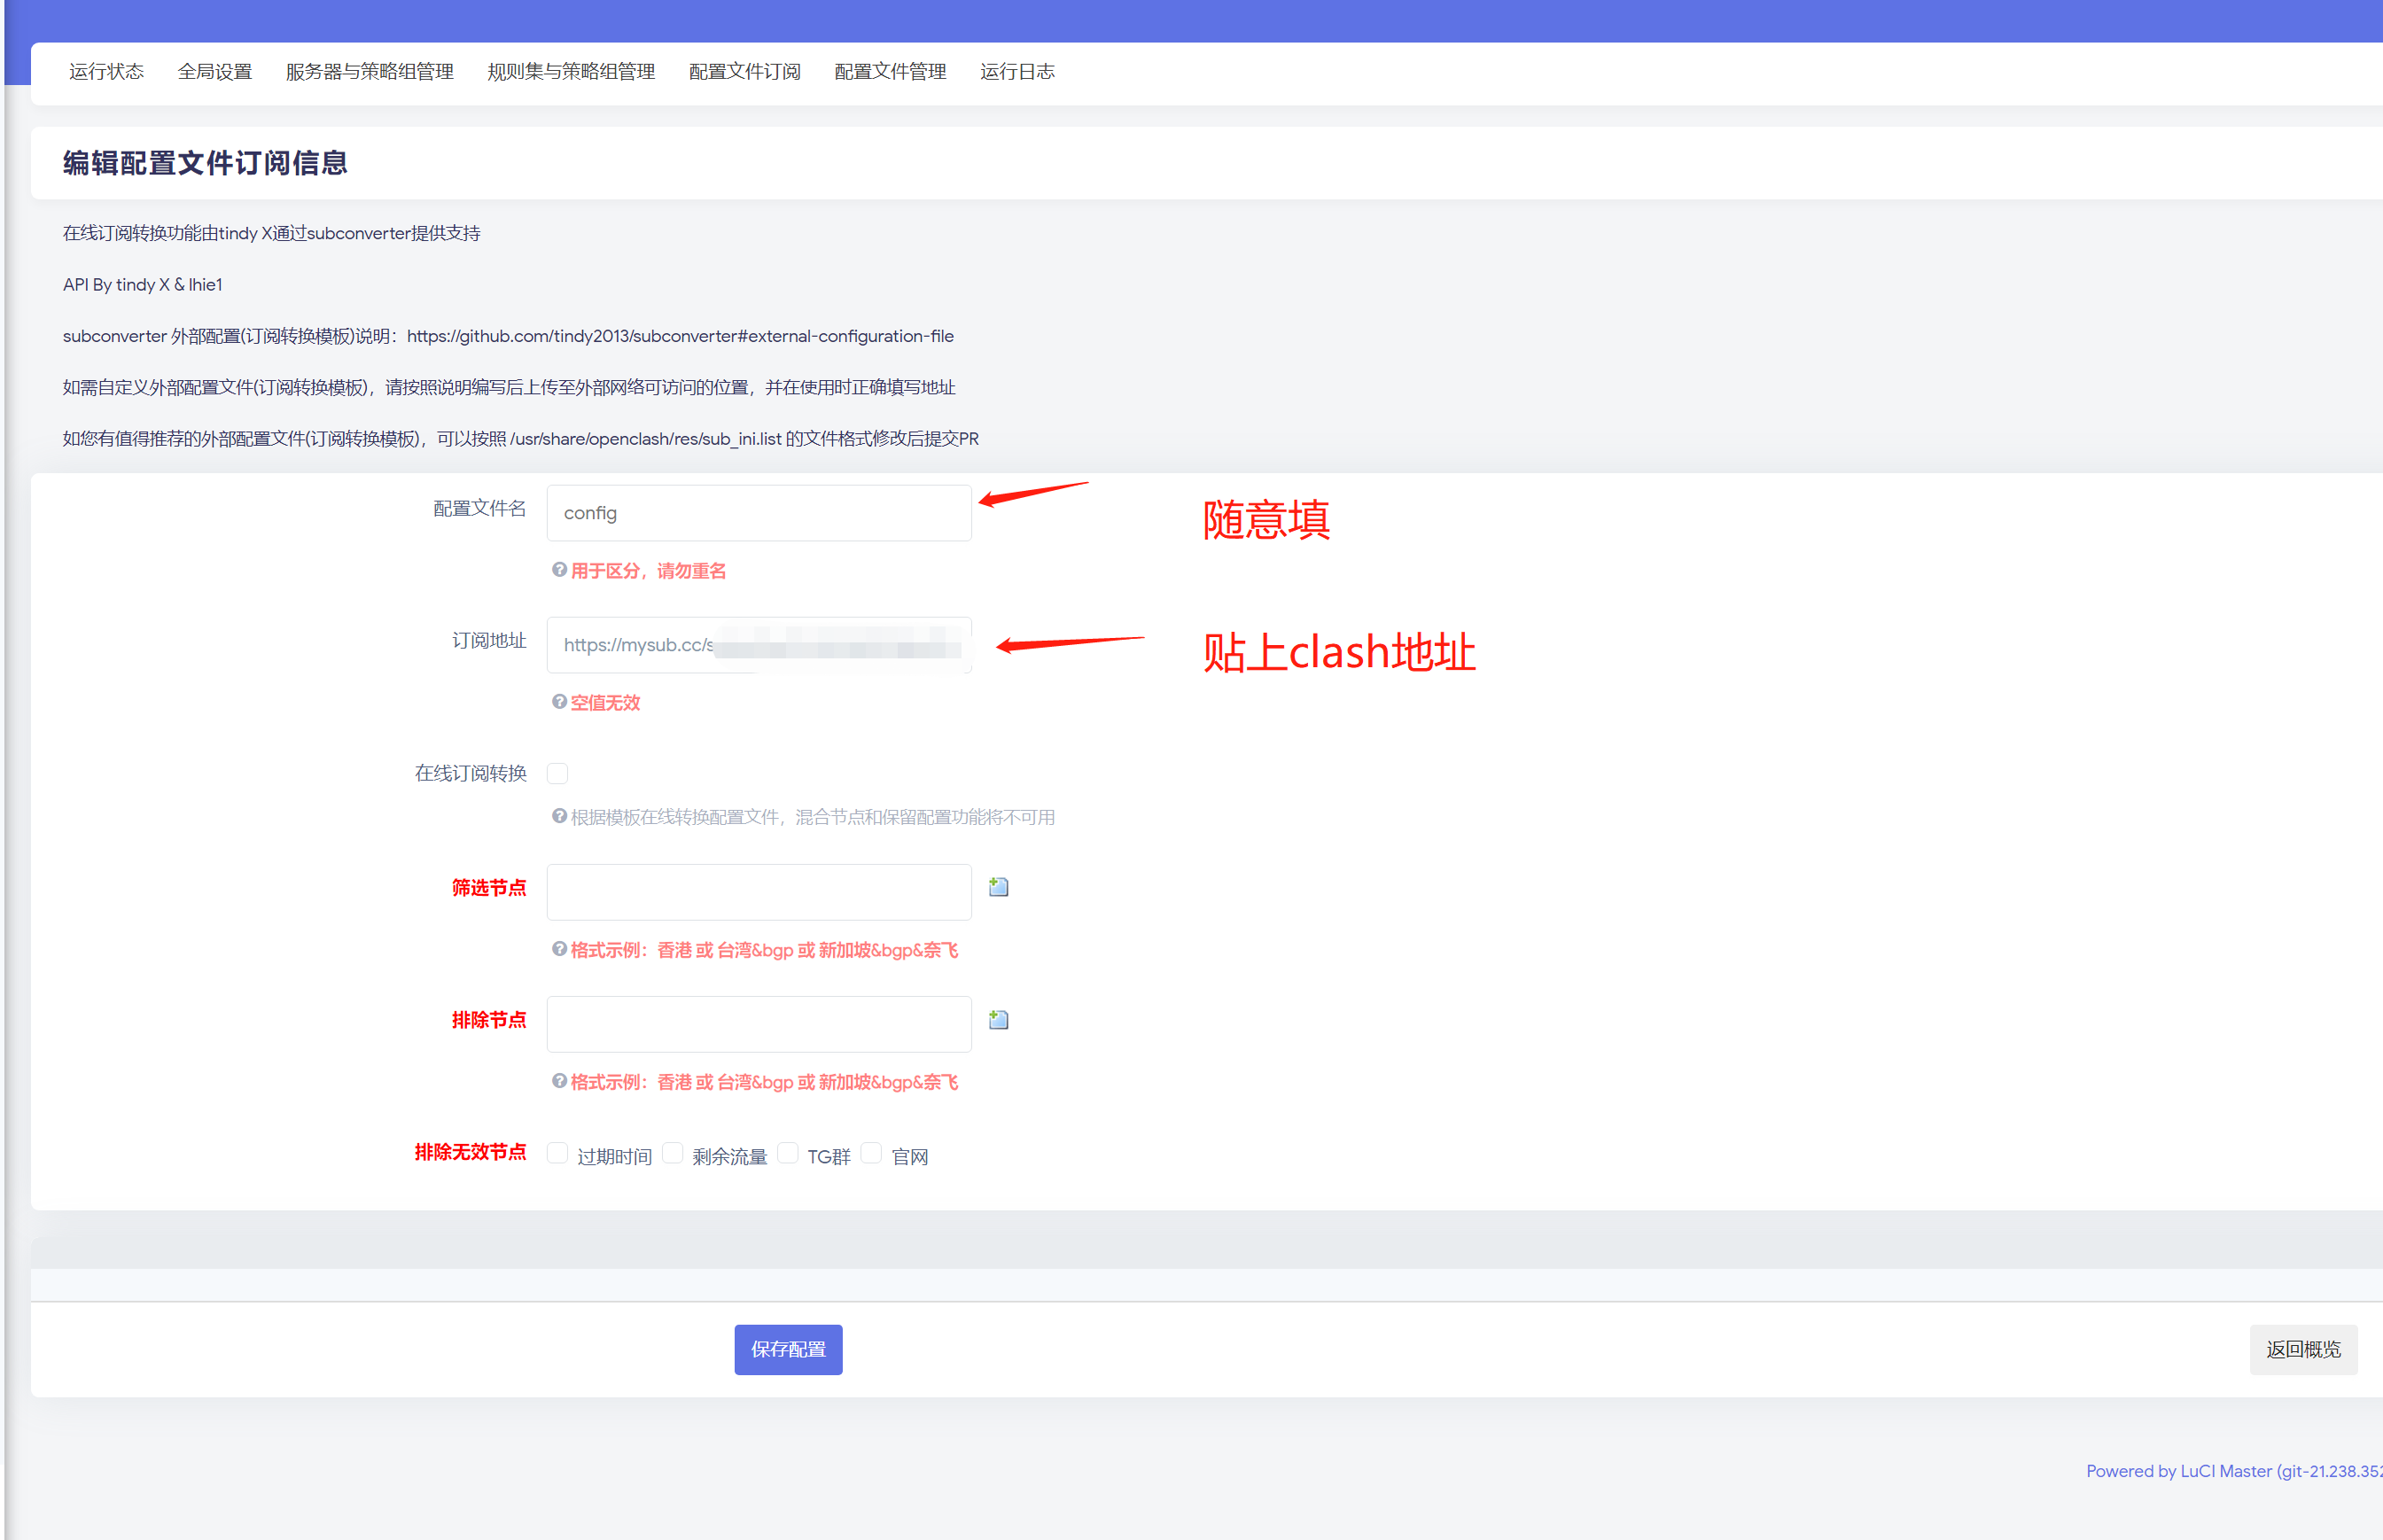The image size is (2383, 1540).
Task: Click the add icon beside 排除节点 field
Action: point(998,1020)
